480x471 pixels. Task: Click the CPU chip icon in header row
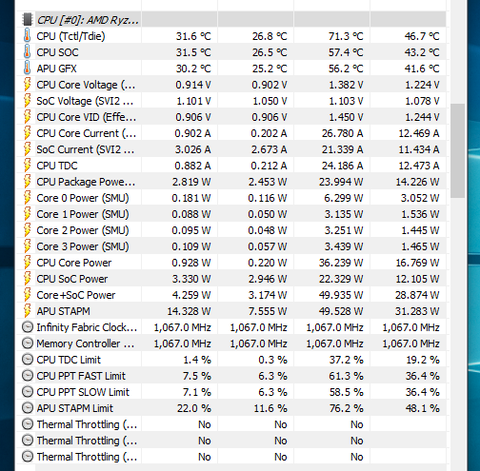(x=27, y=20)
